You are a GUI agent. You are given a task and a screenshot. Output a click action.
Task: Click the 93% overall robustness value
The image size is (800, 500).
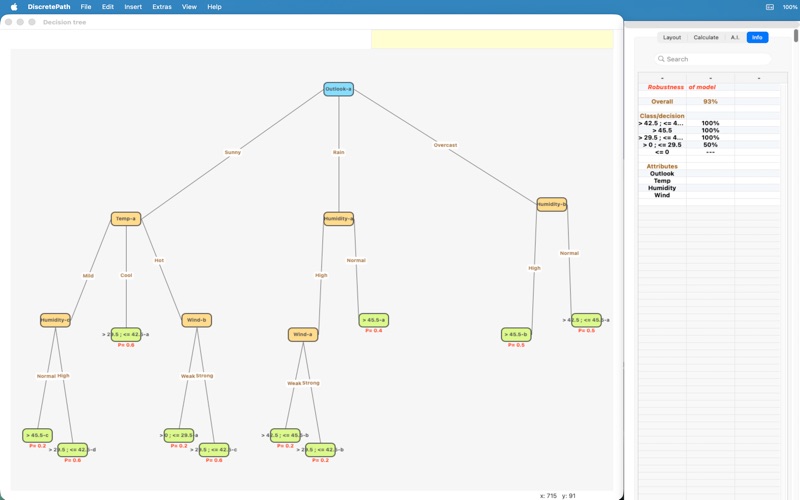click(710, 102)
